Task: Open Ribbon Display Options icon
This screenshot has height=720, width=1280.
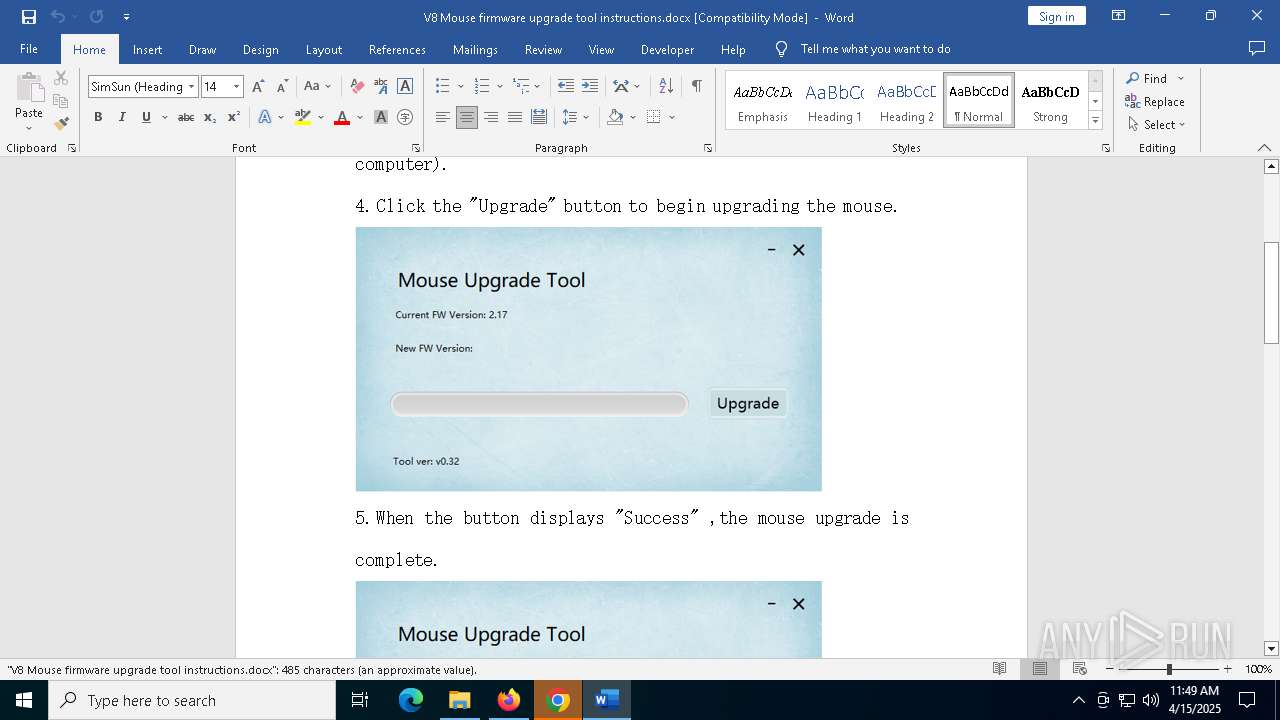Action: click(1119, 16)
